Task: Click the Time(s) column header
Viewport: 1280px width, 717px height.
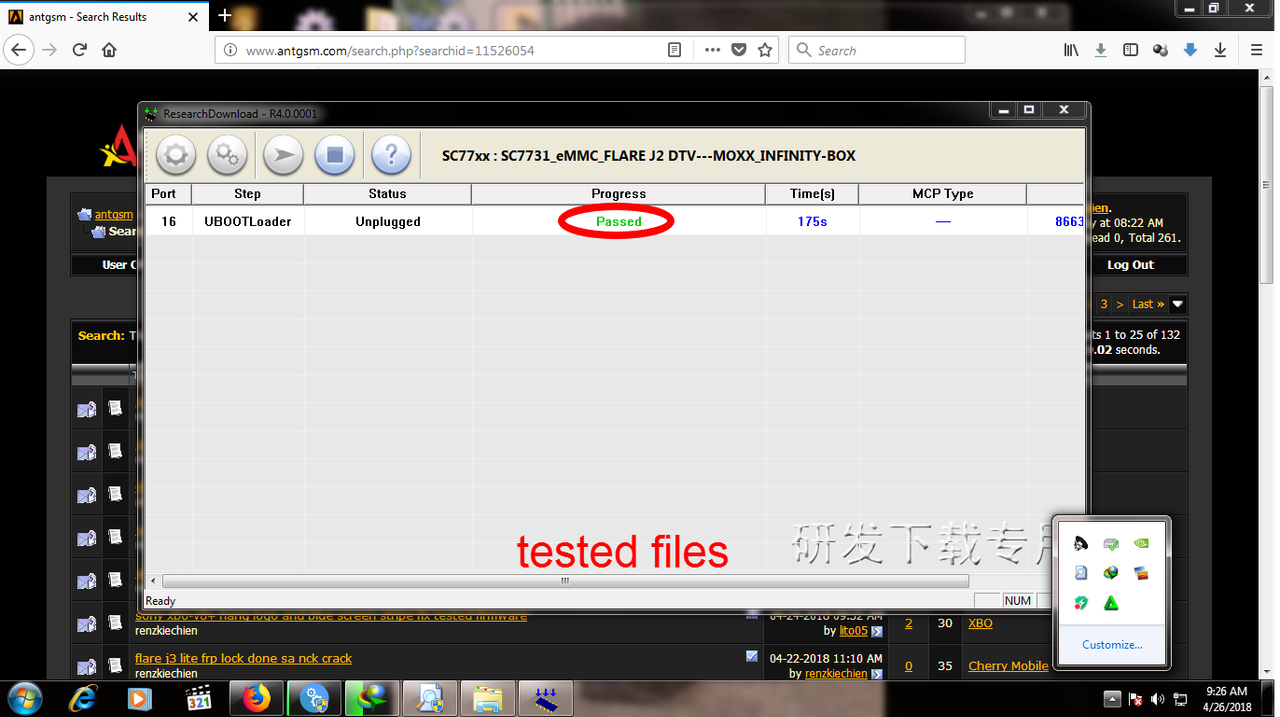Action: (x=812, y=194)
